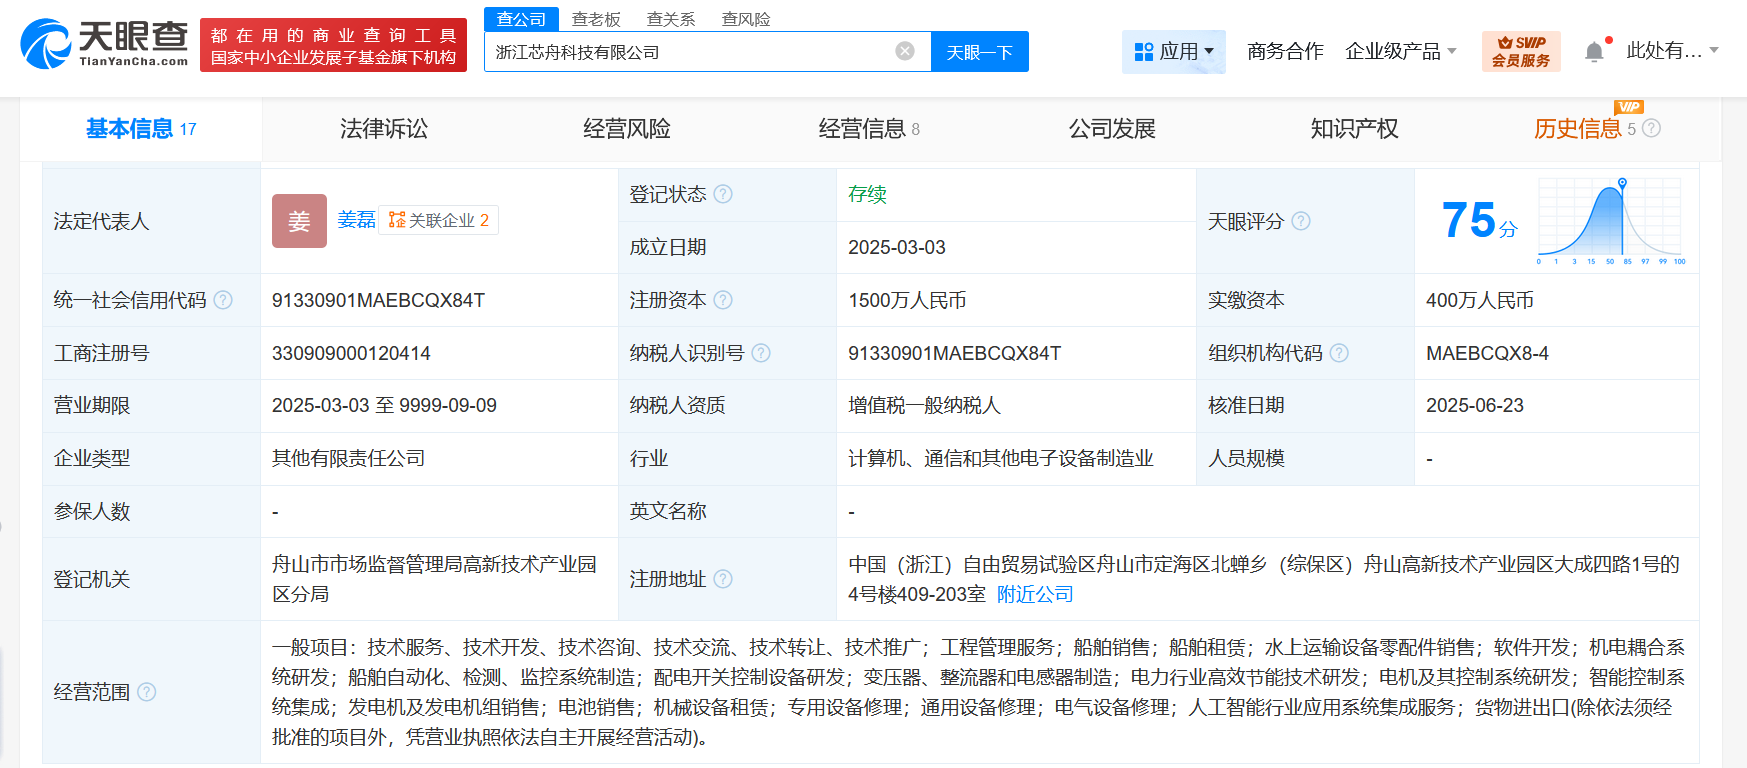1747x768 pixels.
Task: Open the 基本信息 tab
Action: [x=141, y=129]
